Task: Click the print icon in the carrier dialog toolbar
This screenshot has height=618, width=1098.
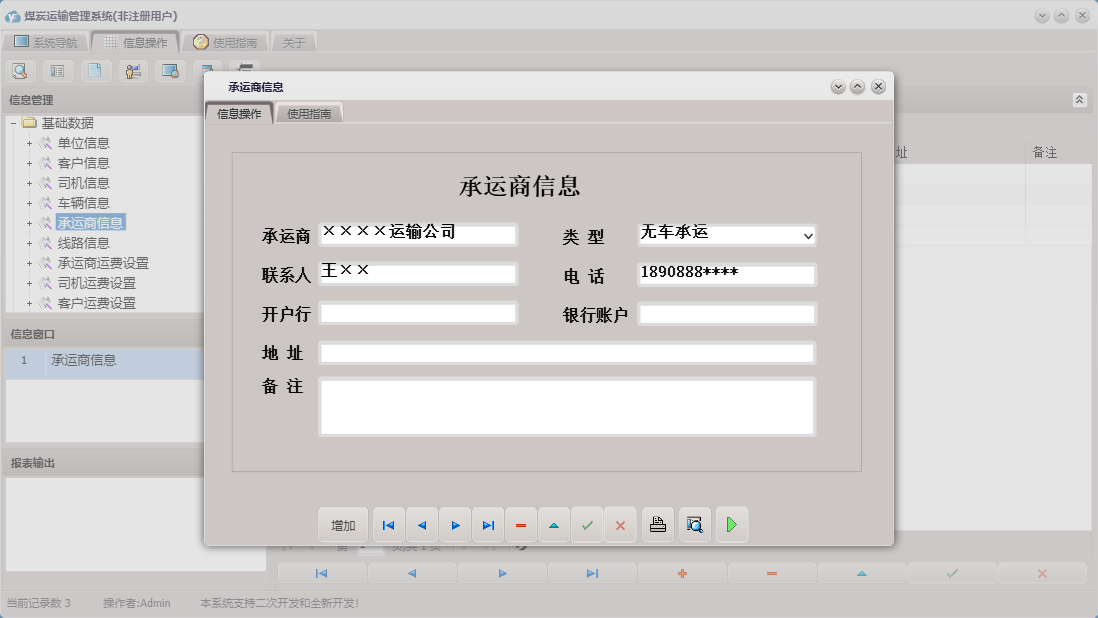Action: 657,524
